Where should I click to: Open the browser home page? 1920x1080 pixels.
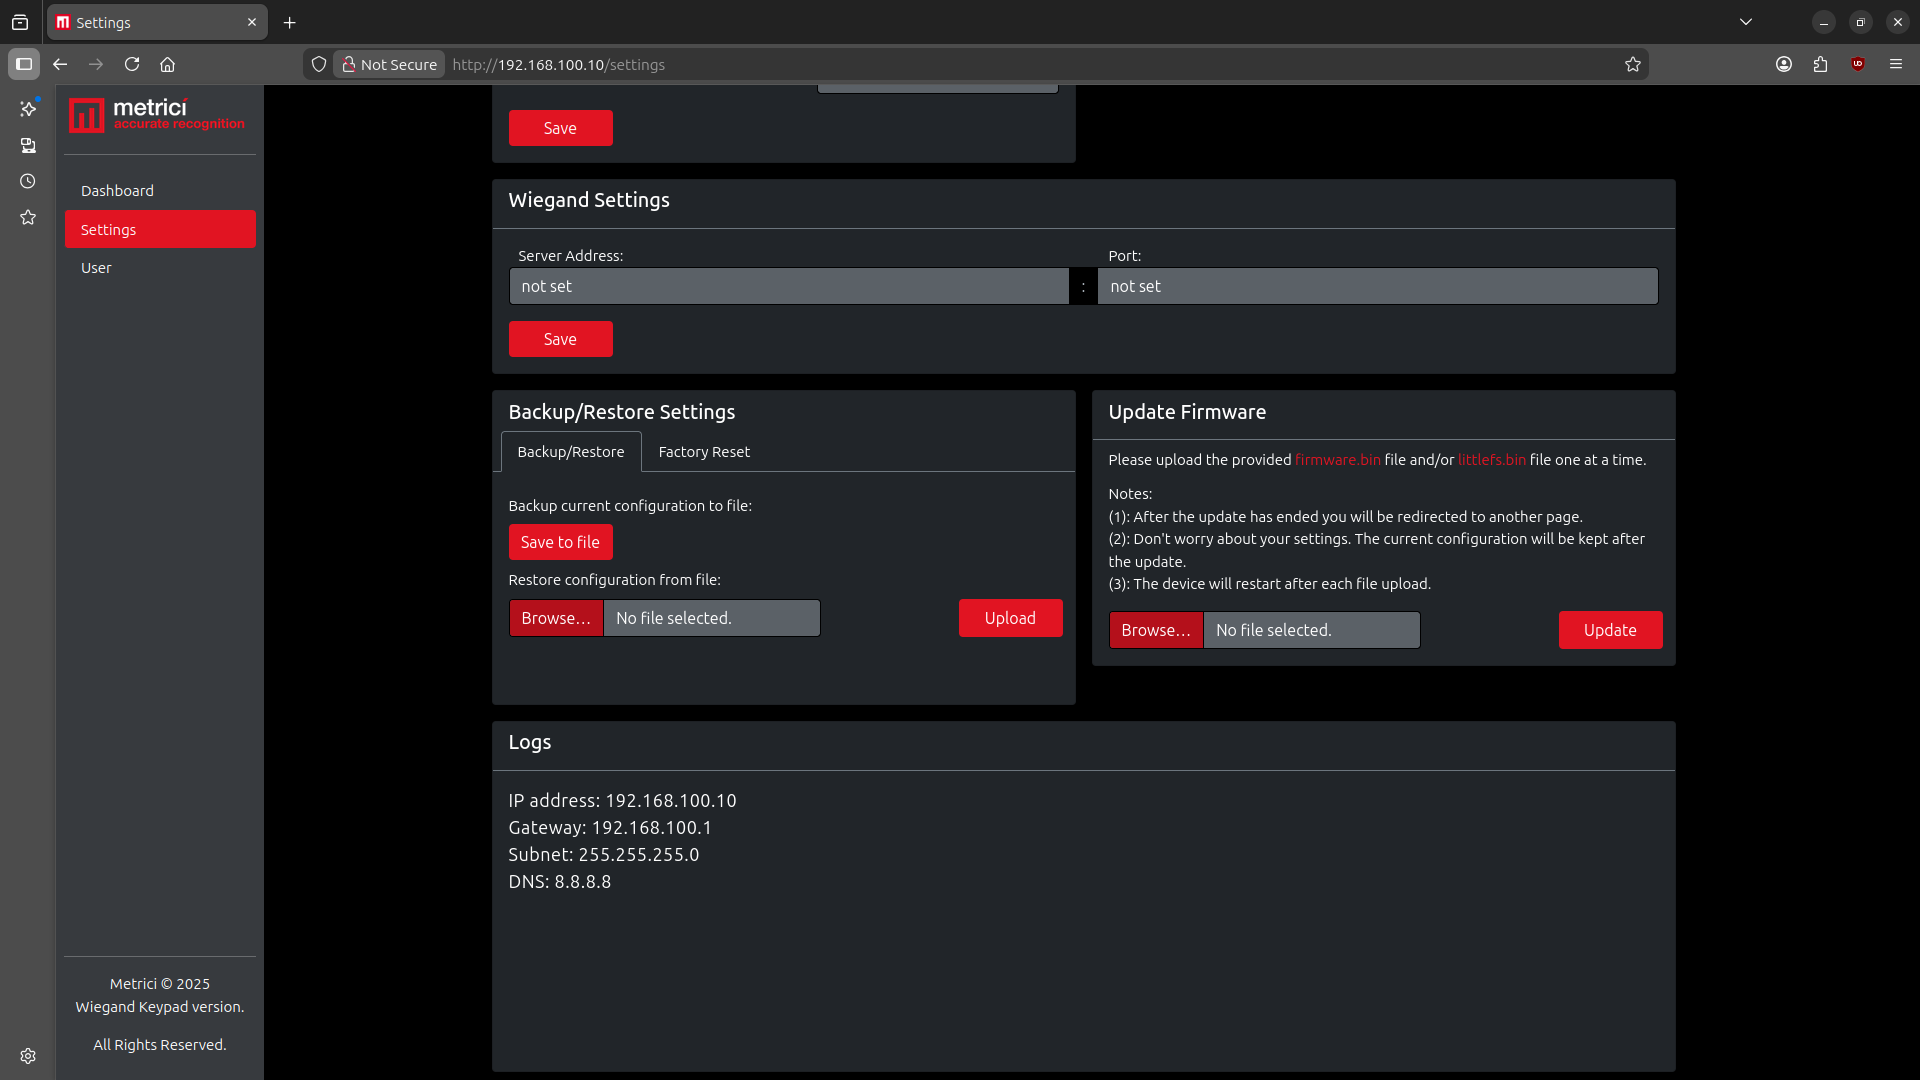(x=168, y=64)
